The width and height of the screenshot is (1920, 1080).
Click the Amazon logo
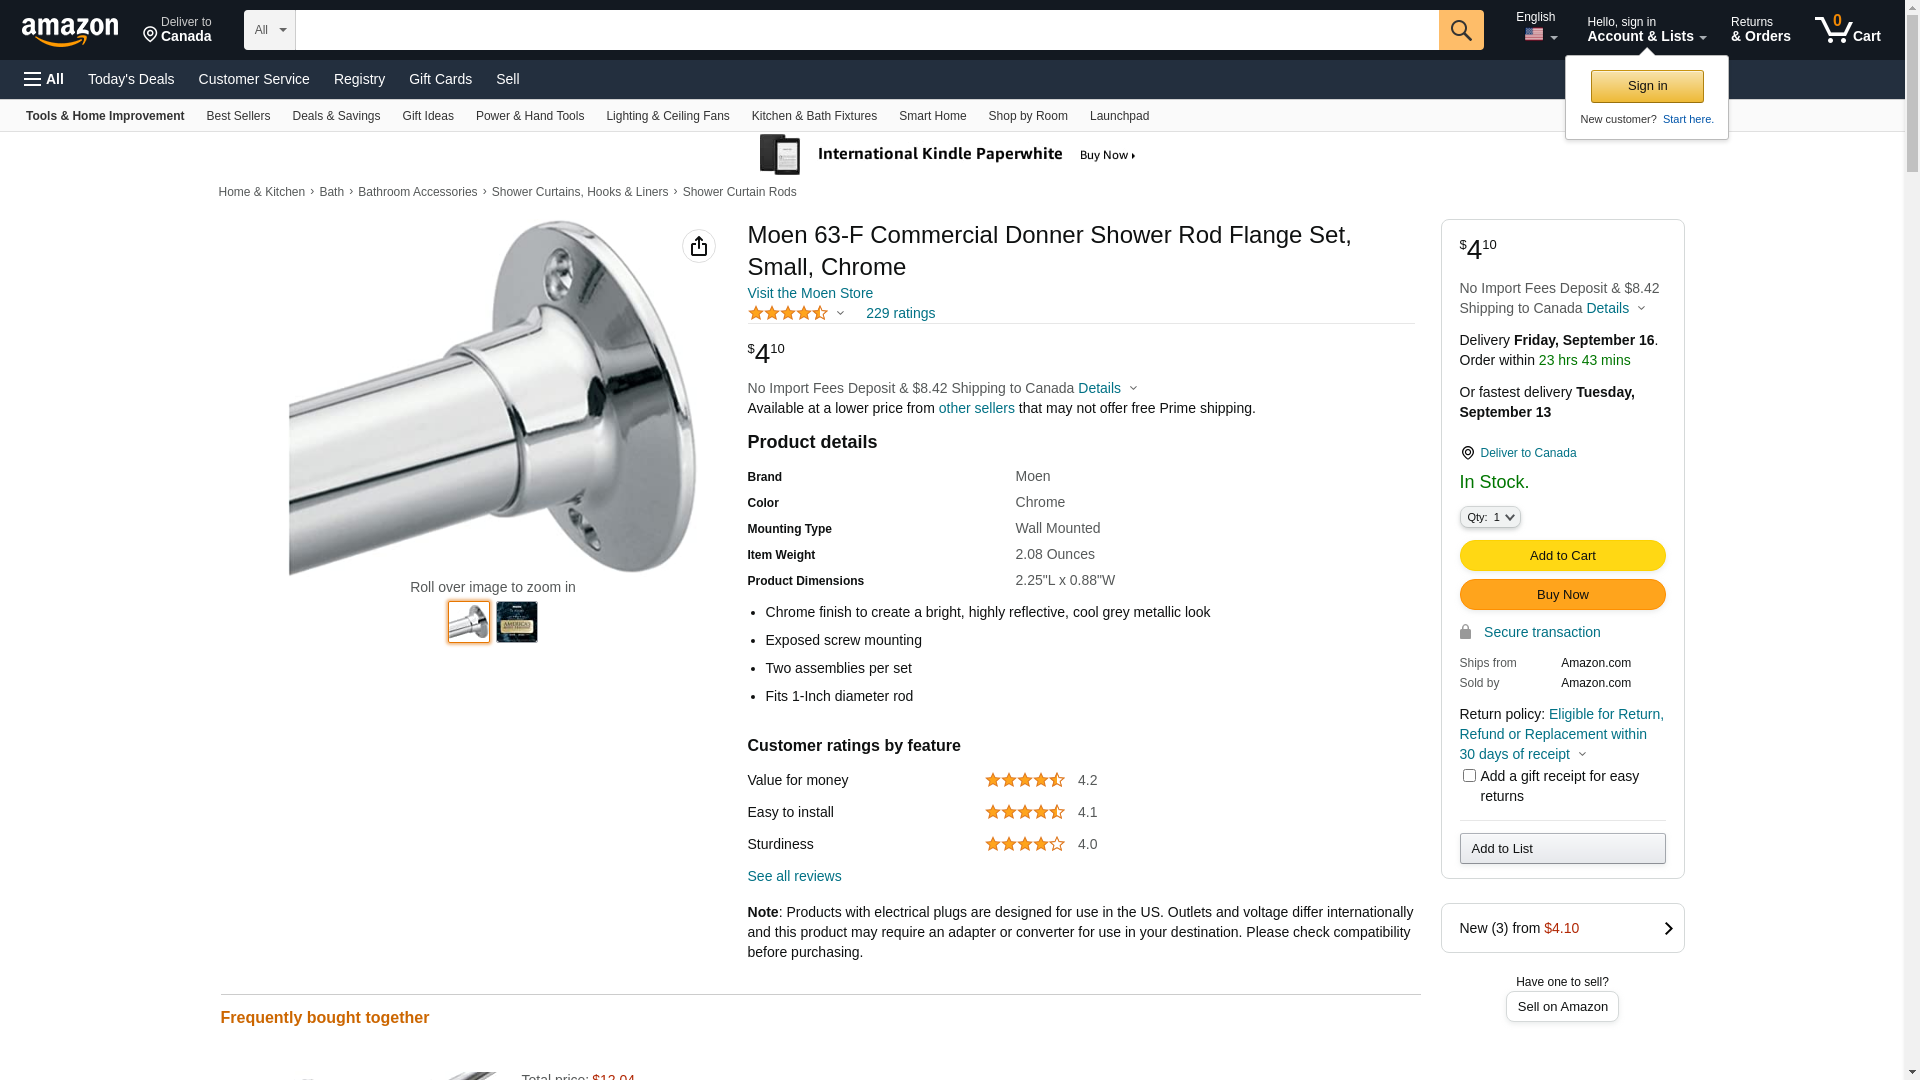(70, 31)
